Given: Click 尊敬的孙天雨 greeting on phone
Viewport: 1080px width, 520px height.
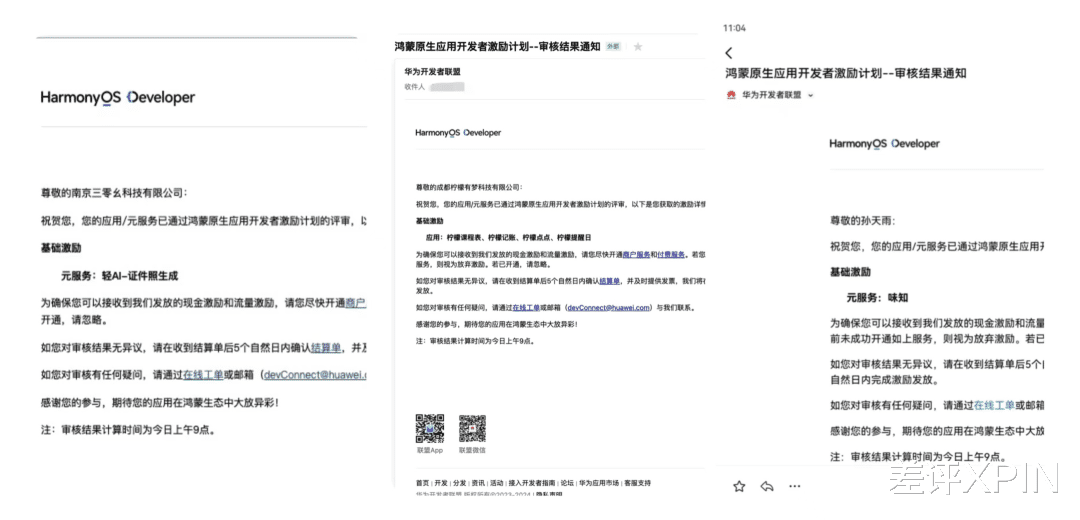Looking at the screenshot, I should click(x=862, y=222).
